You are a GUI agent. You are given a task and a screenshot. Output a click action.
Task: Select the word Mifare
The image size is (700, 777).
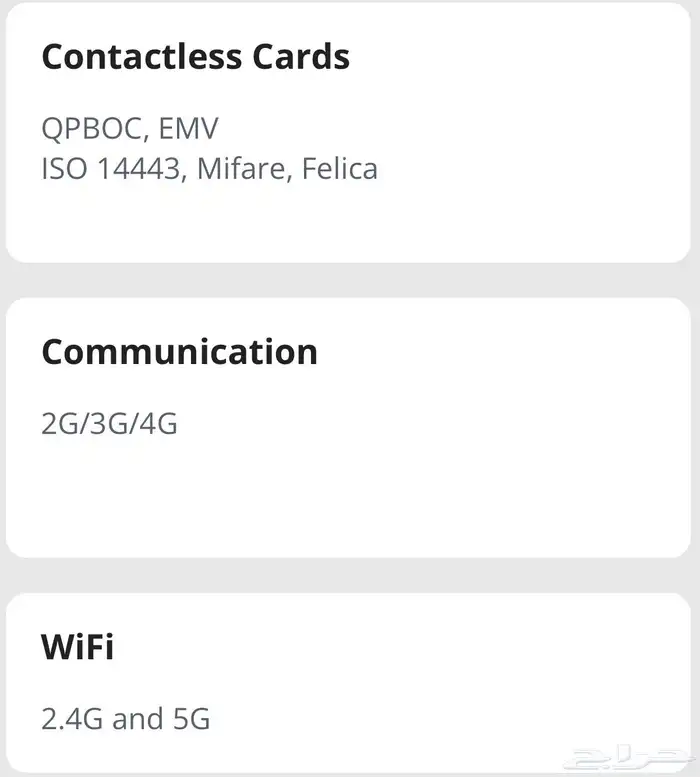[x=242, y=168]
